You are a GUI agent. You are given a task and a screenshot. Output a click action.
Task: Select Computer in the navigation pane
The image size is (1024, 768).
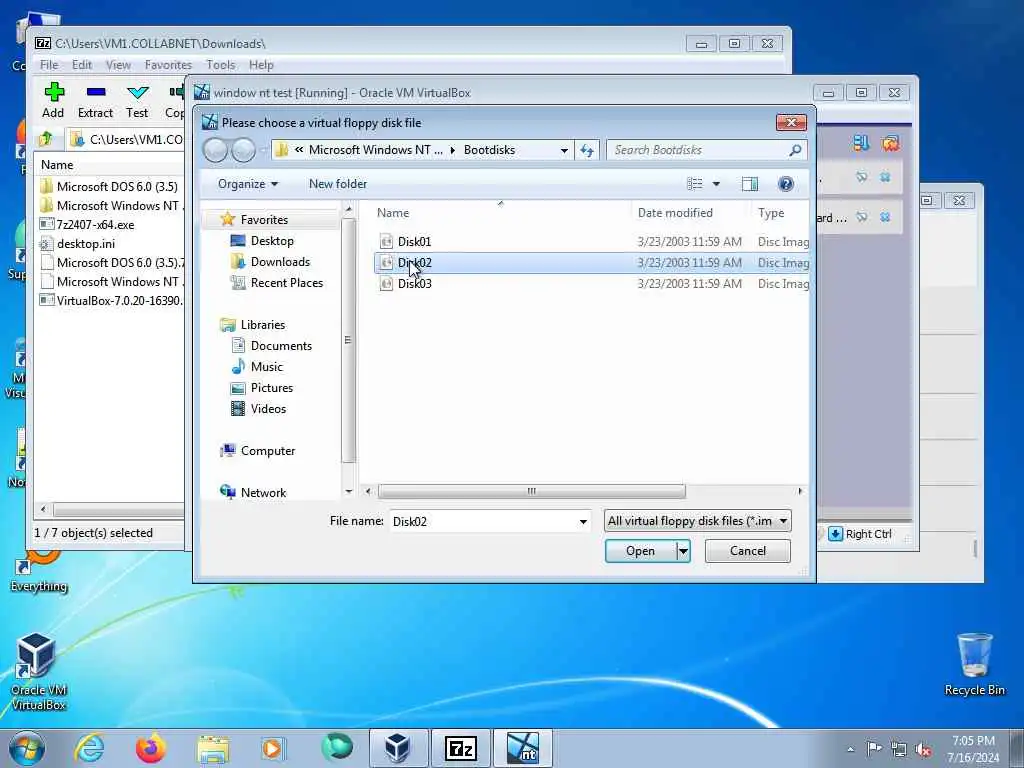tap(268, 451)
